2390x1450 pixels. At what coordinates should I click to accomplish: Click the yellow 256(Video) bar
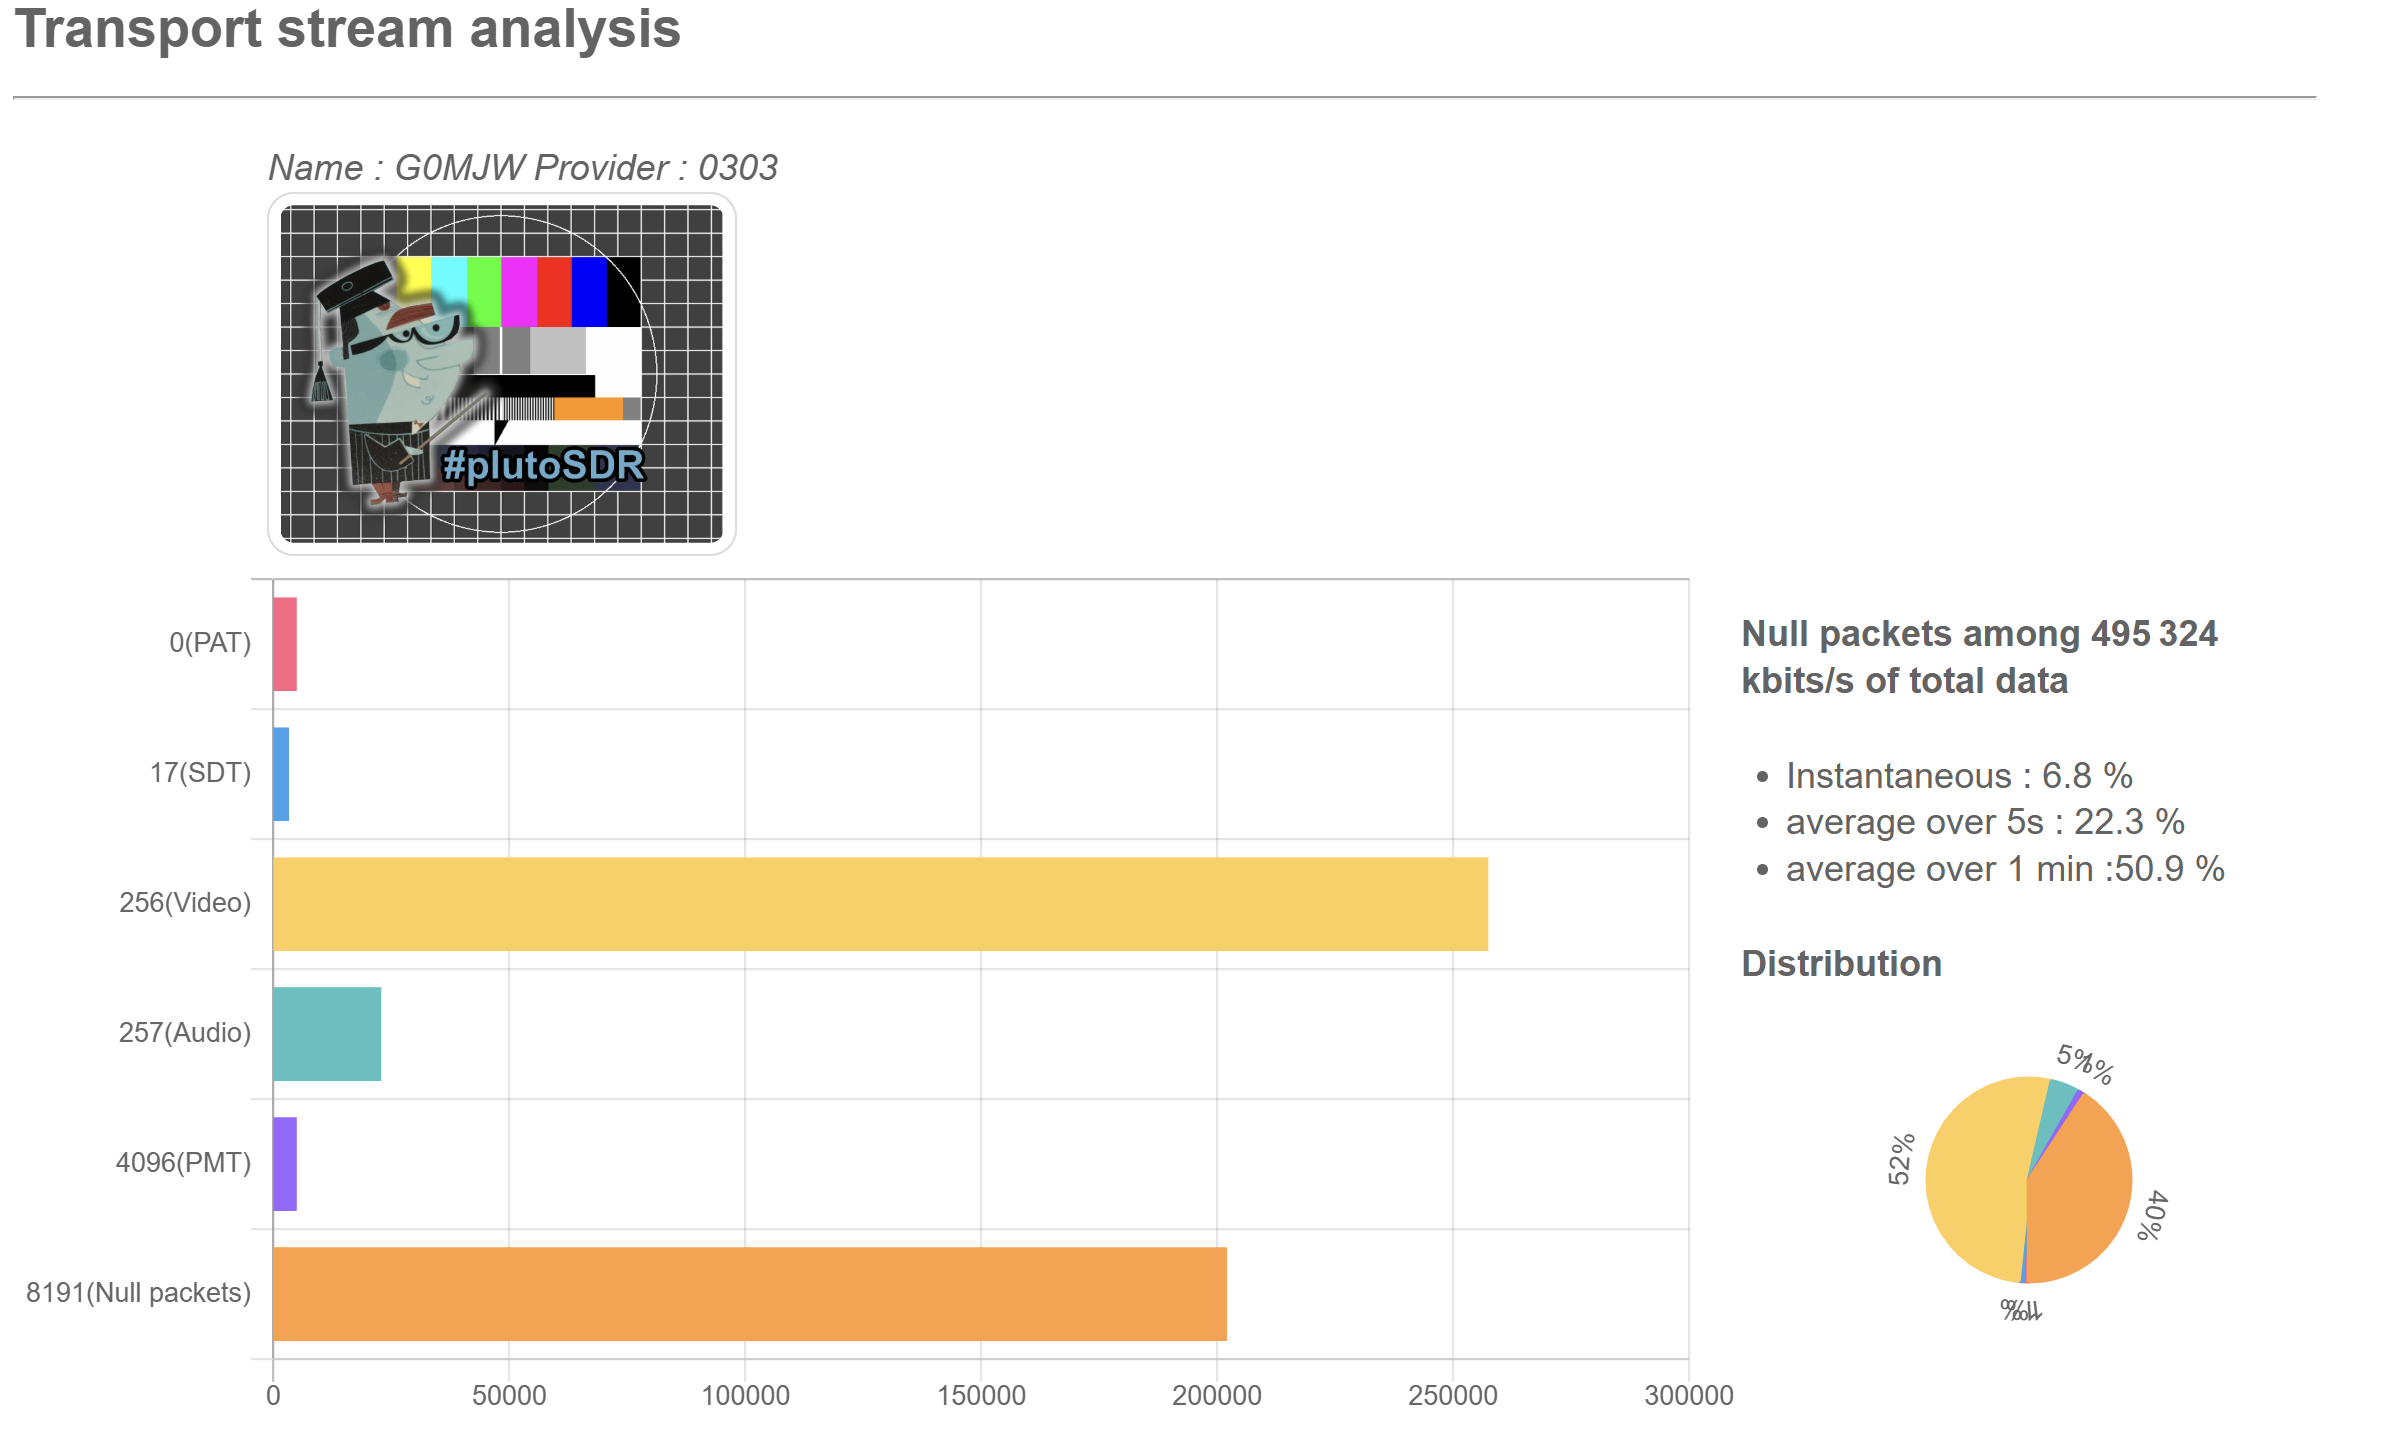(880, 904)
